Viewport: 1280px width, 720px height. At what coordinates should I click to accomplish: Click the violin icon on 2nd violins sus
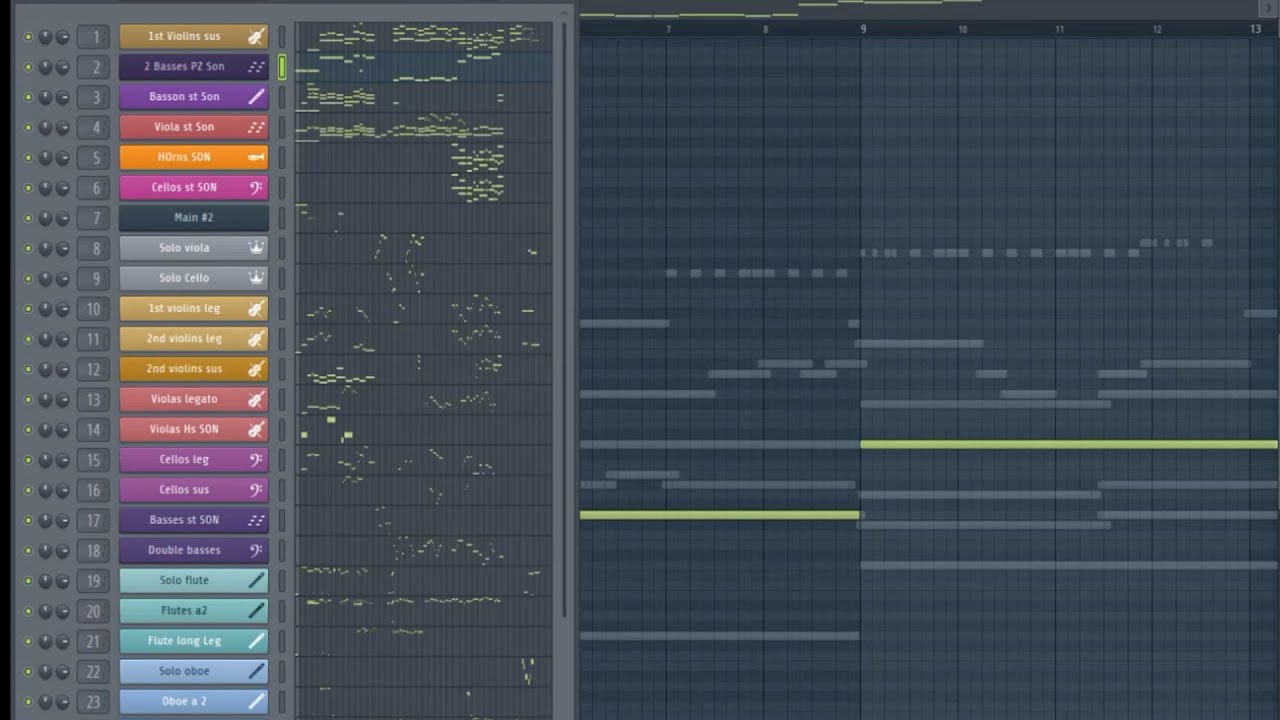[256, 369]
